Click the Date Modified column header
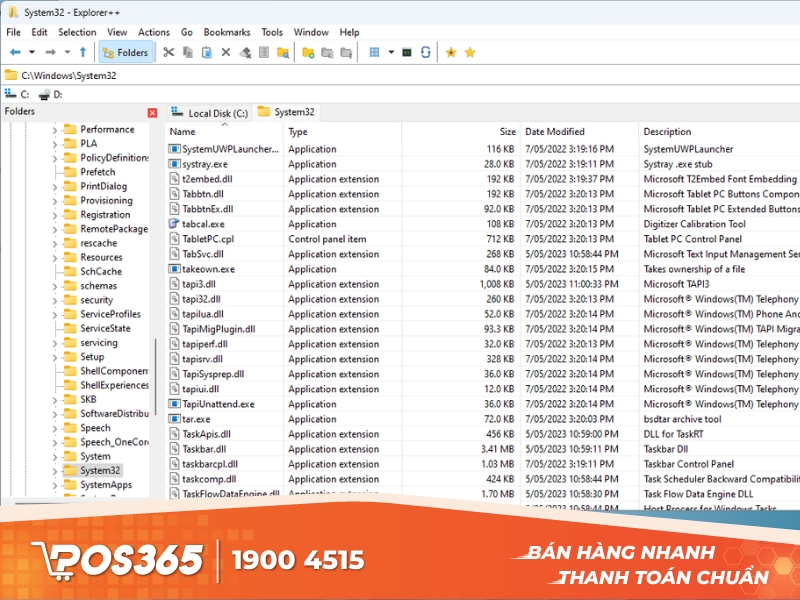The width and height of the screenshot is (800, 600). pos(558,131)
